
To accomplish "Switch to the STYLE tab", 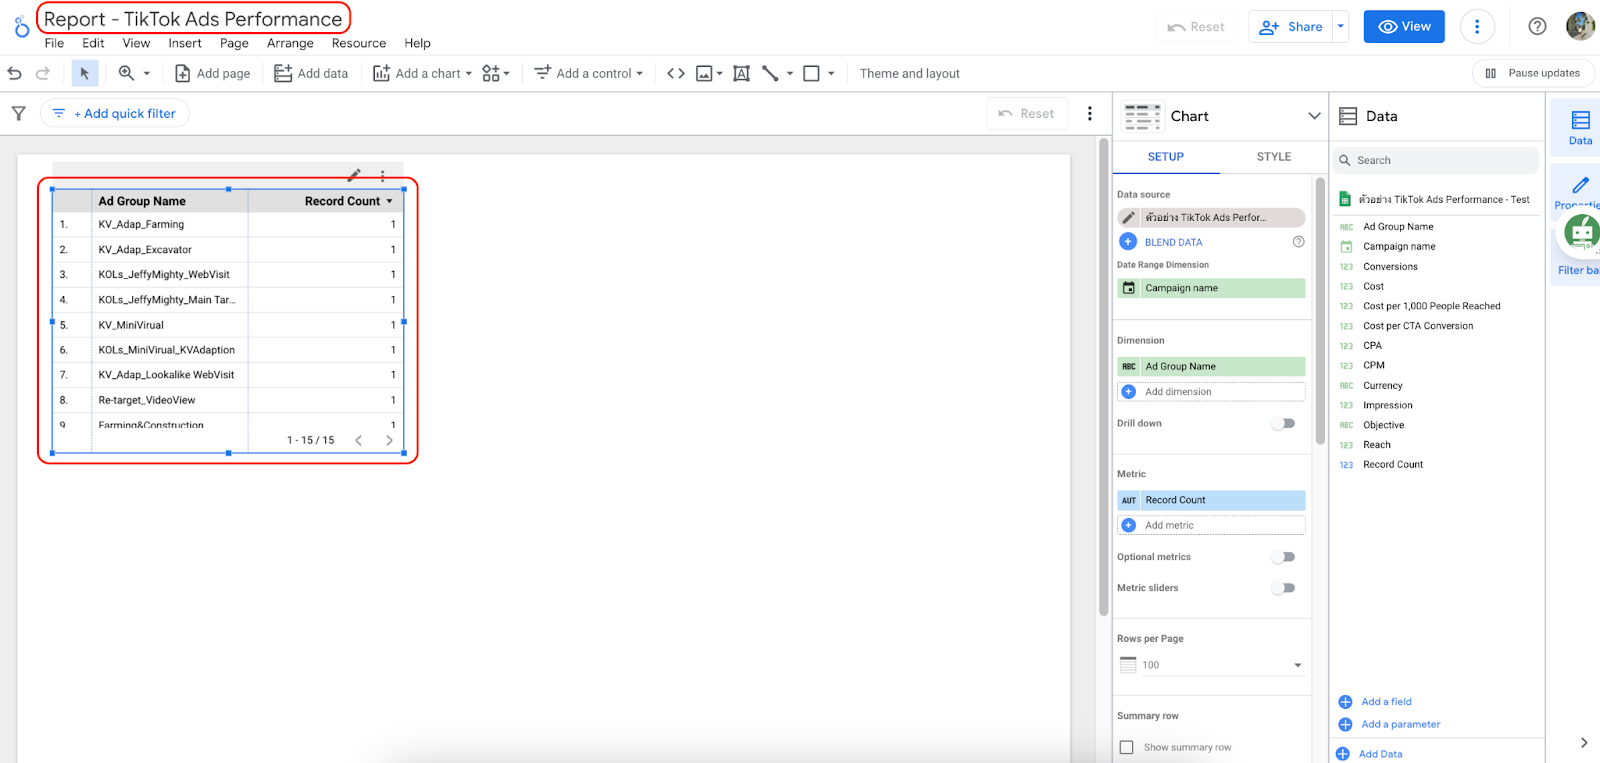I will (1274, 157).
